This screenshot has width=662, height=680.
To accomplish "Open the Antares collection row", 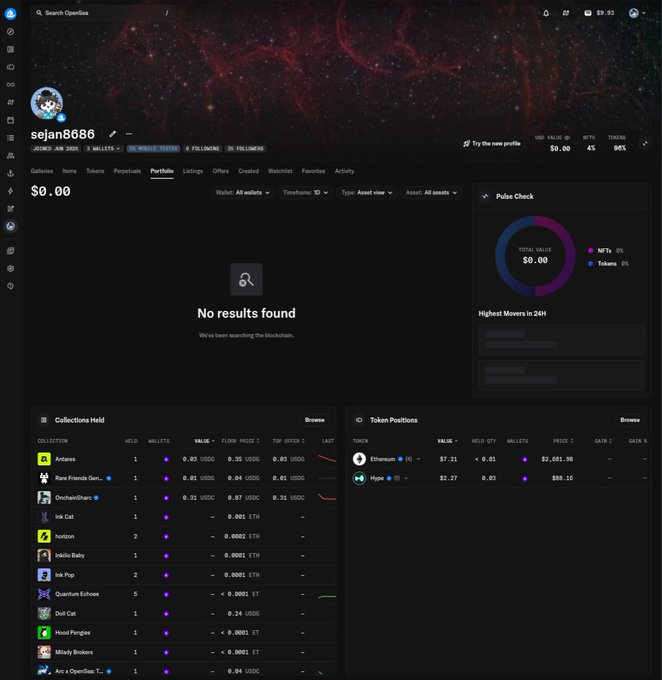I will point(186,459).
